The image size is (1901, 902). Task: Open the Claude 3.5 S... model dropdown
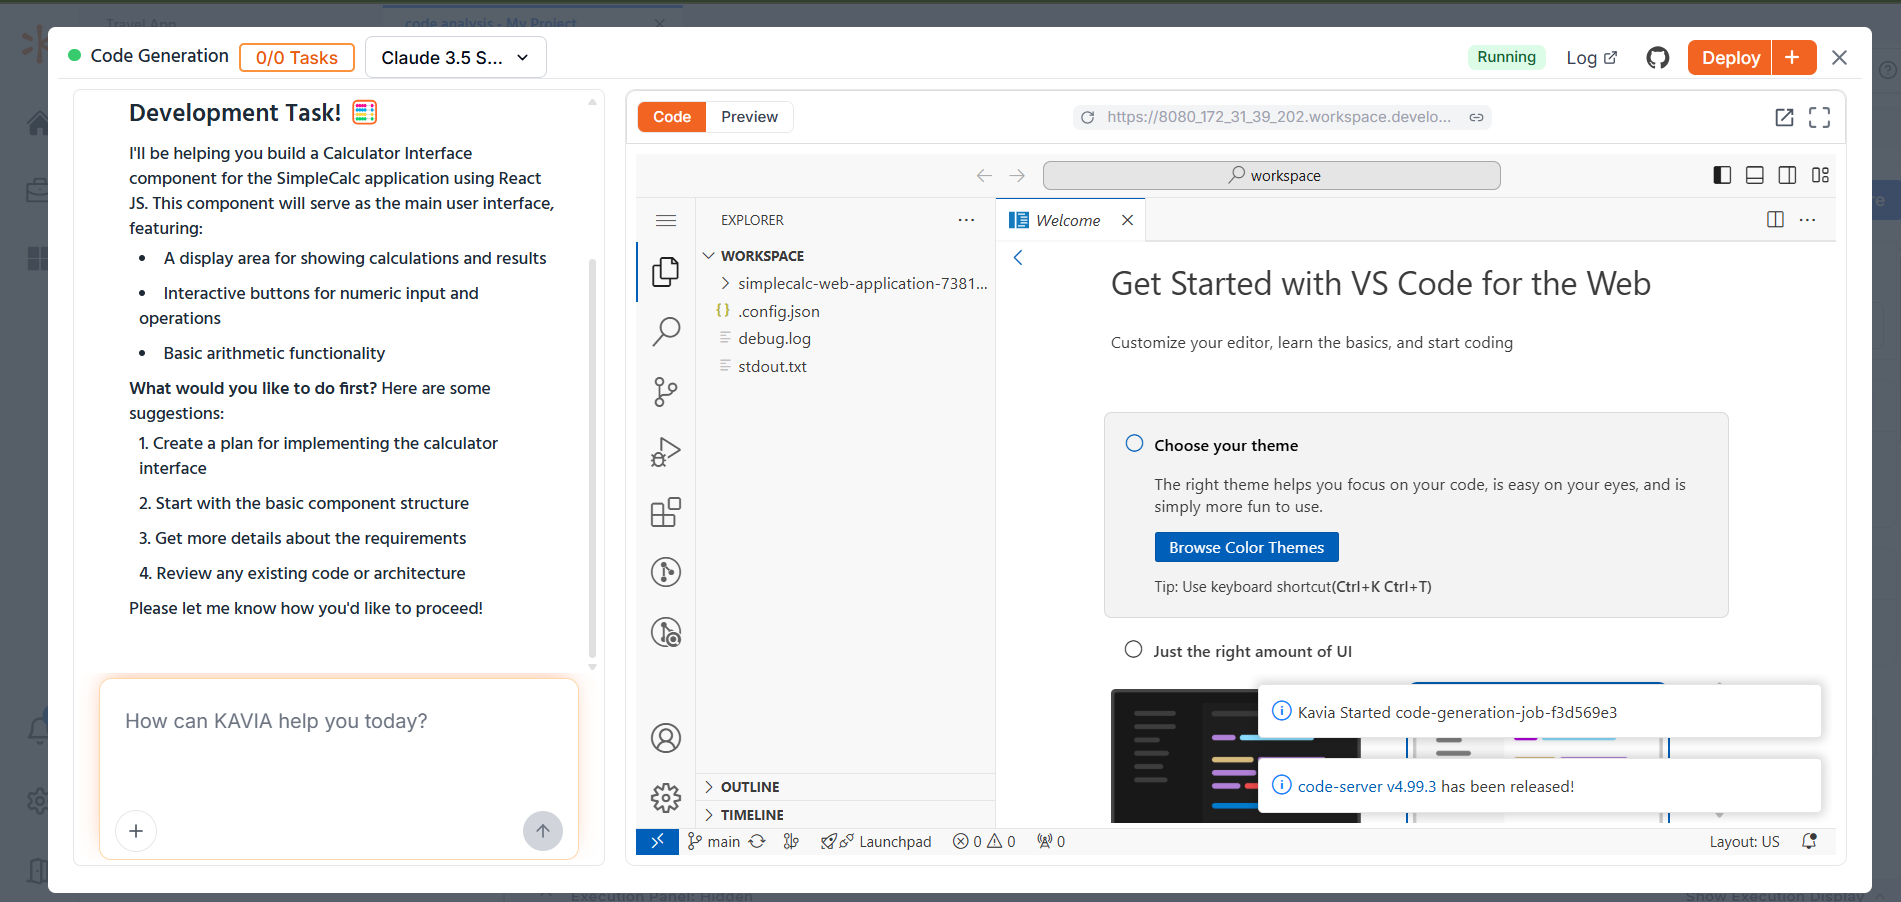point(456,58)
